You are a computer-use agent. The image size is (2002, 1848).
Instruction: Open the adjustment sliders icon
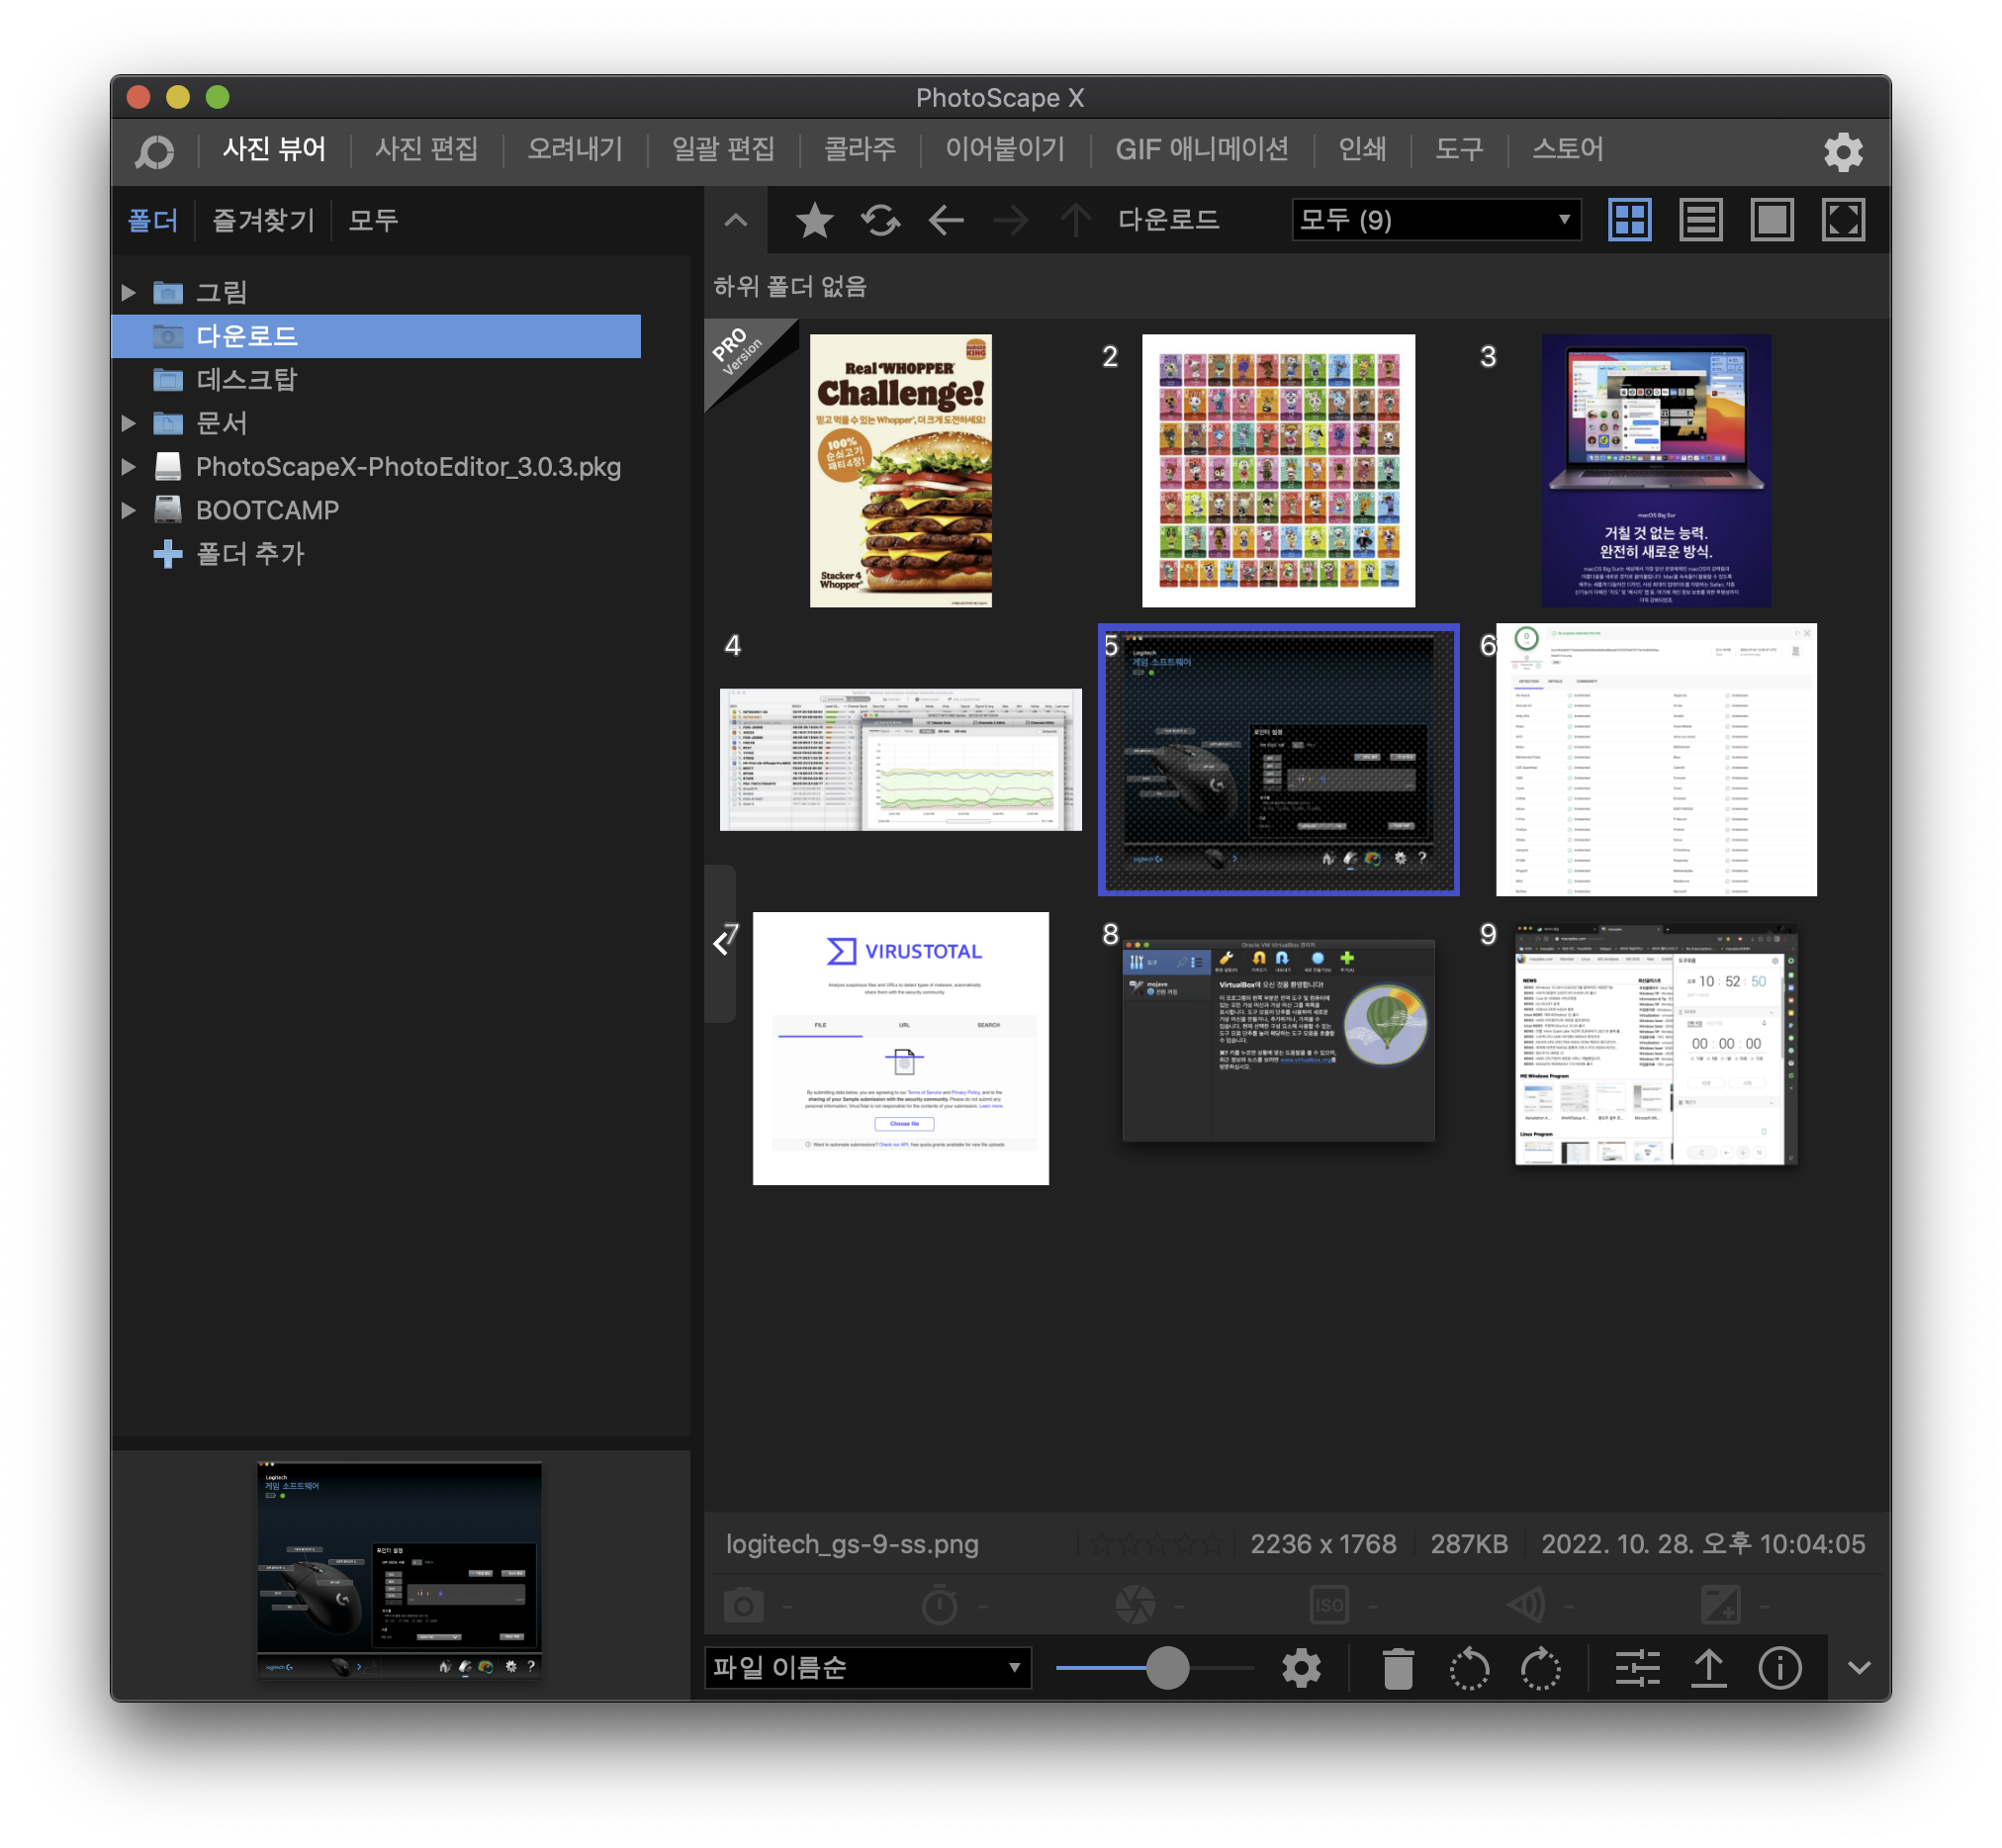pyautogui.click(x=1637, y=1667)
